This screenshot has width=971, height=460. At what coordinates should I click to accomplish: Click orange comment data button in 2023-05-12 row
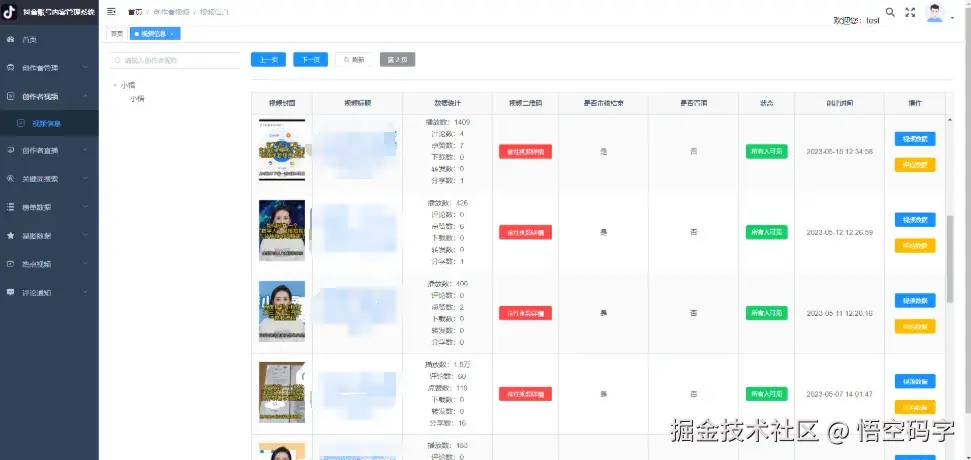(915, 246)
